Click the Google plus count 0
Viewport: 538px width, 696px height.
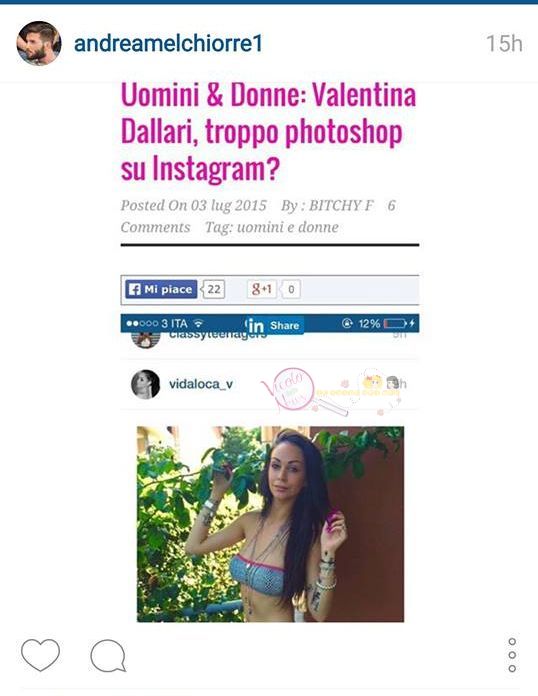coord(291,289)
